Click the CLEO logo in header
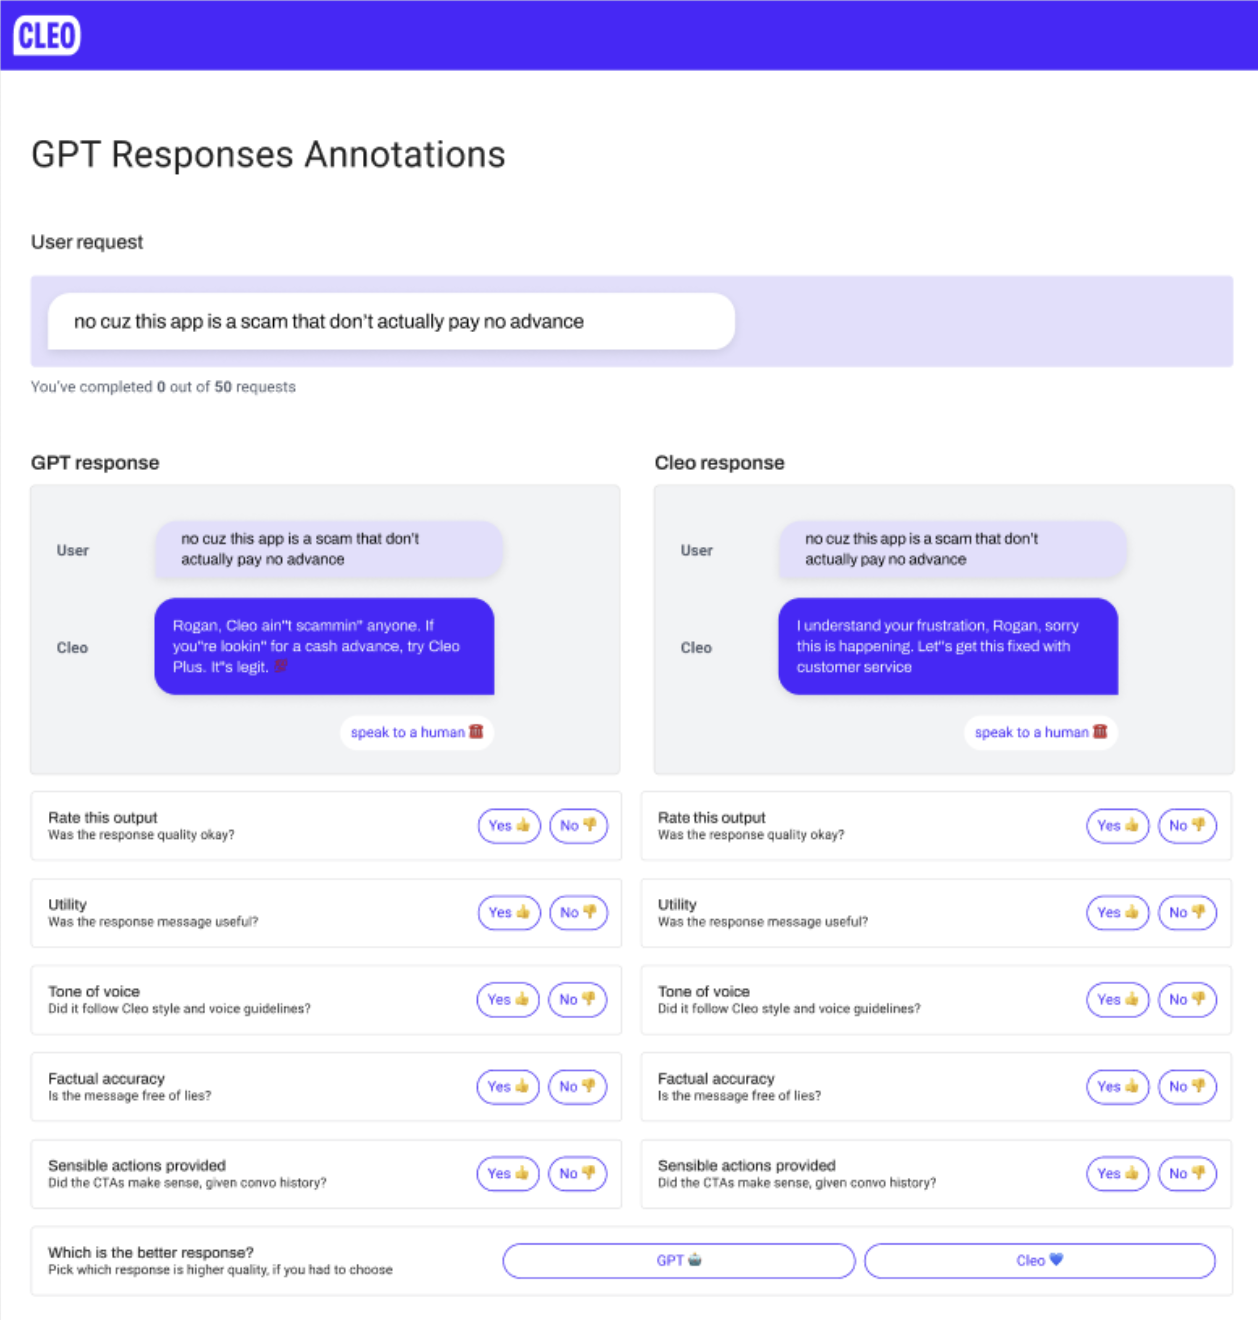Viewport: 1260px width, 1320px height. 47,36
